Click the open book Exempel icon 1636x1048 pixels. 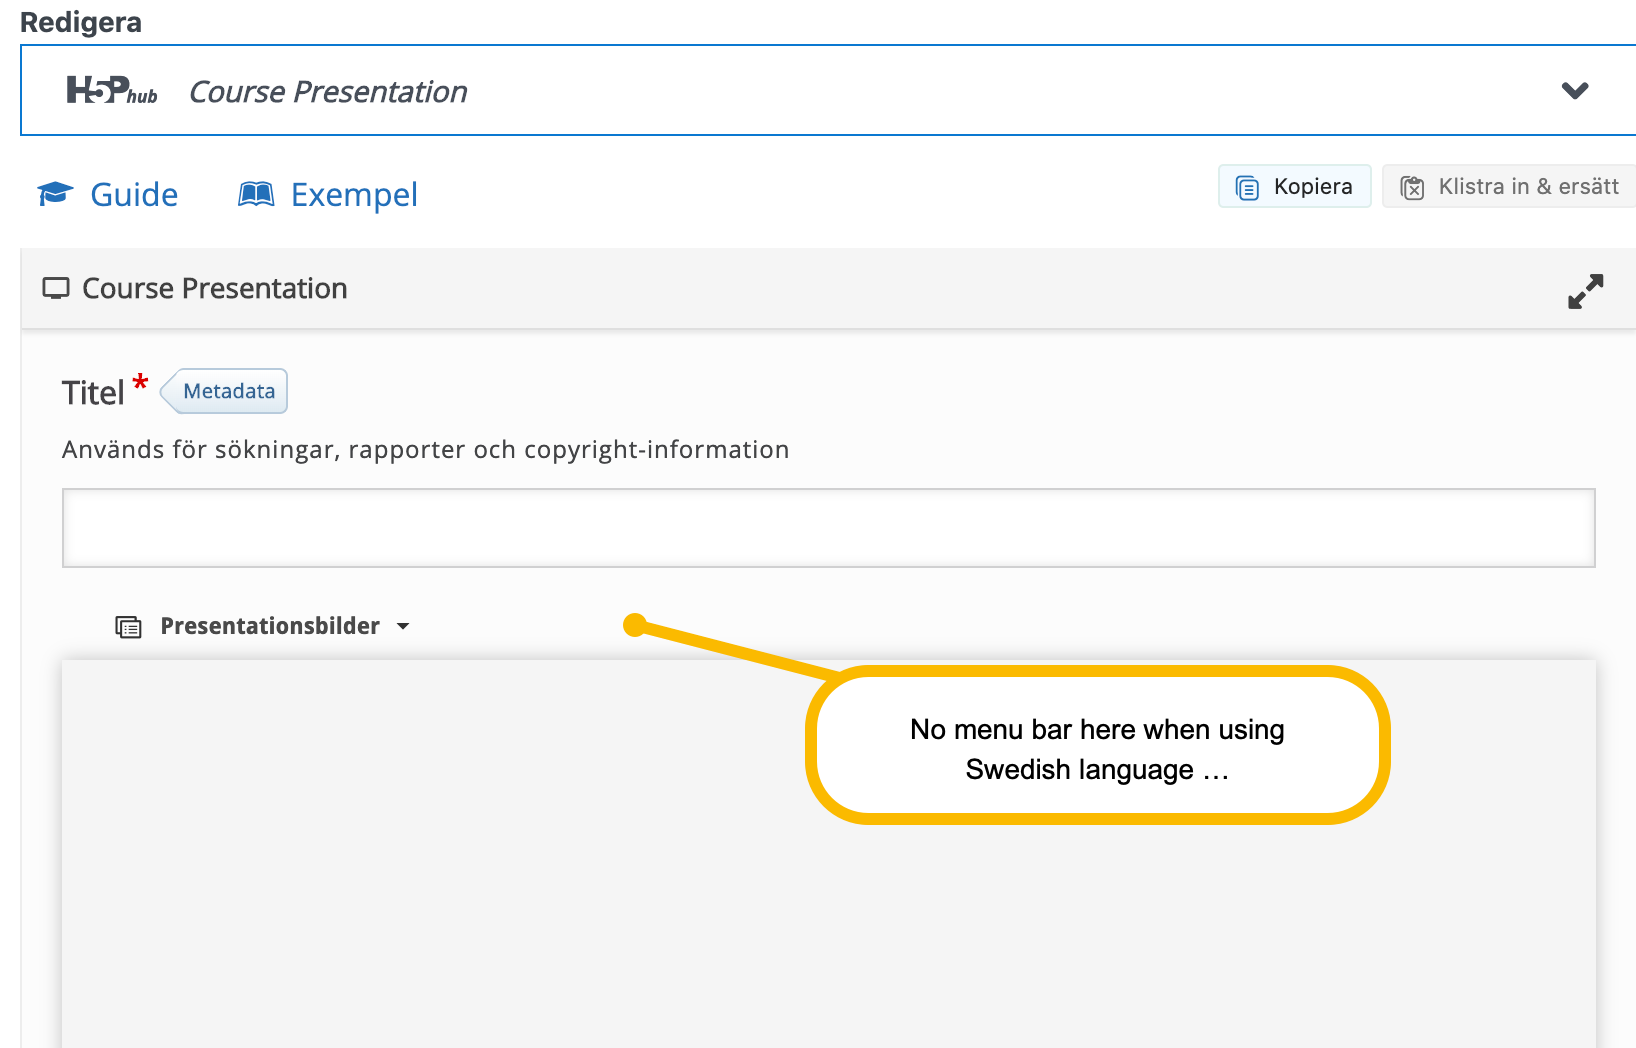[x=256, y=193]
